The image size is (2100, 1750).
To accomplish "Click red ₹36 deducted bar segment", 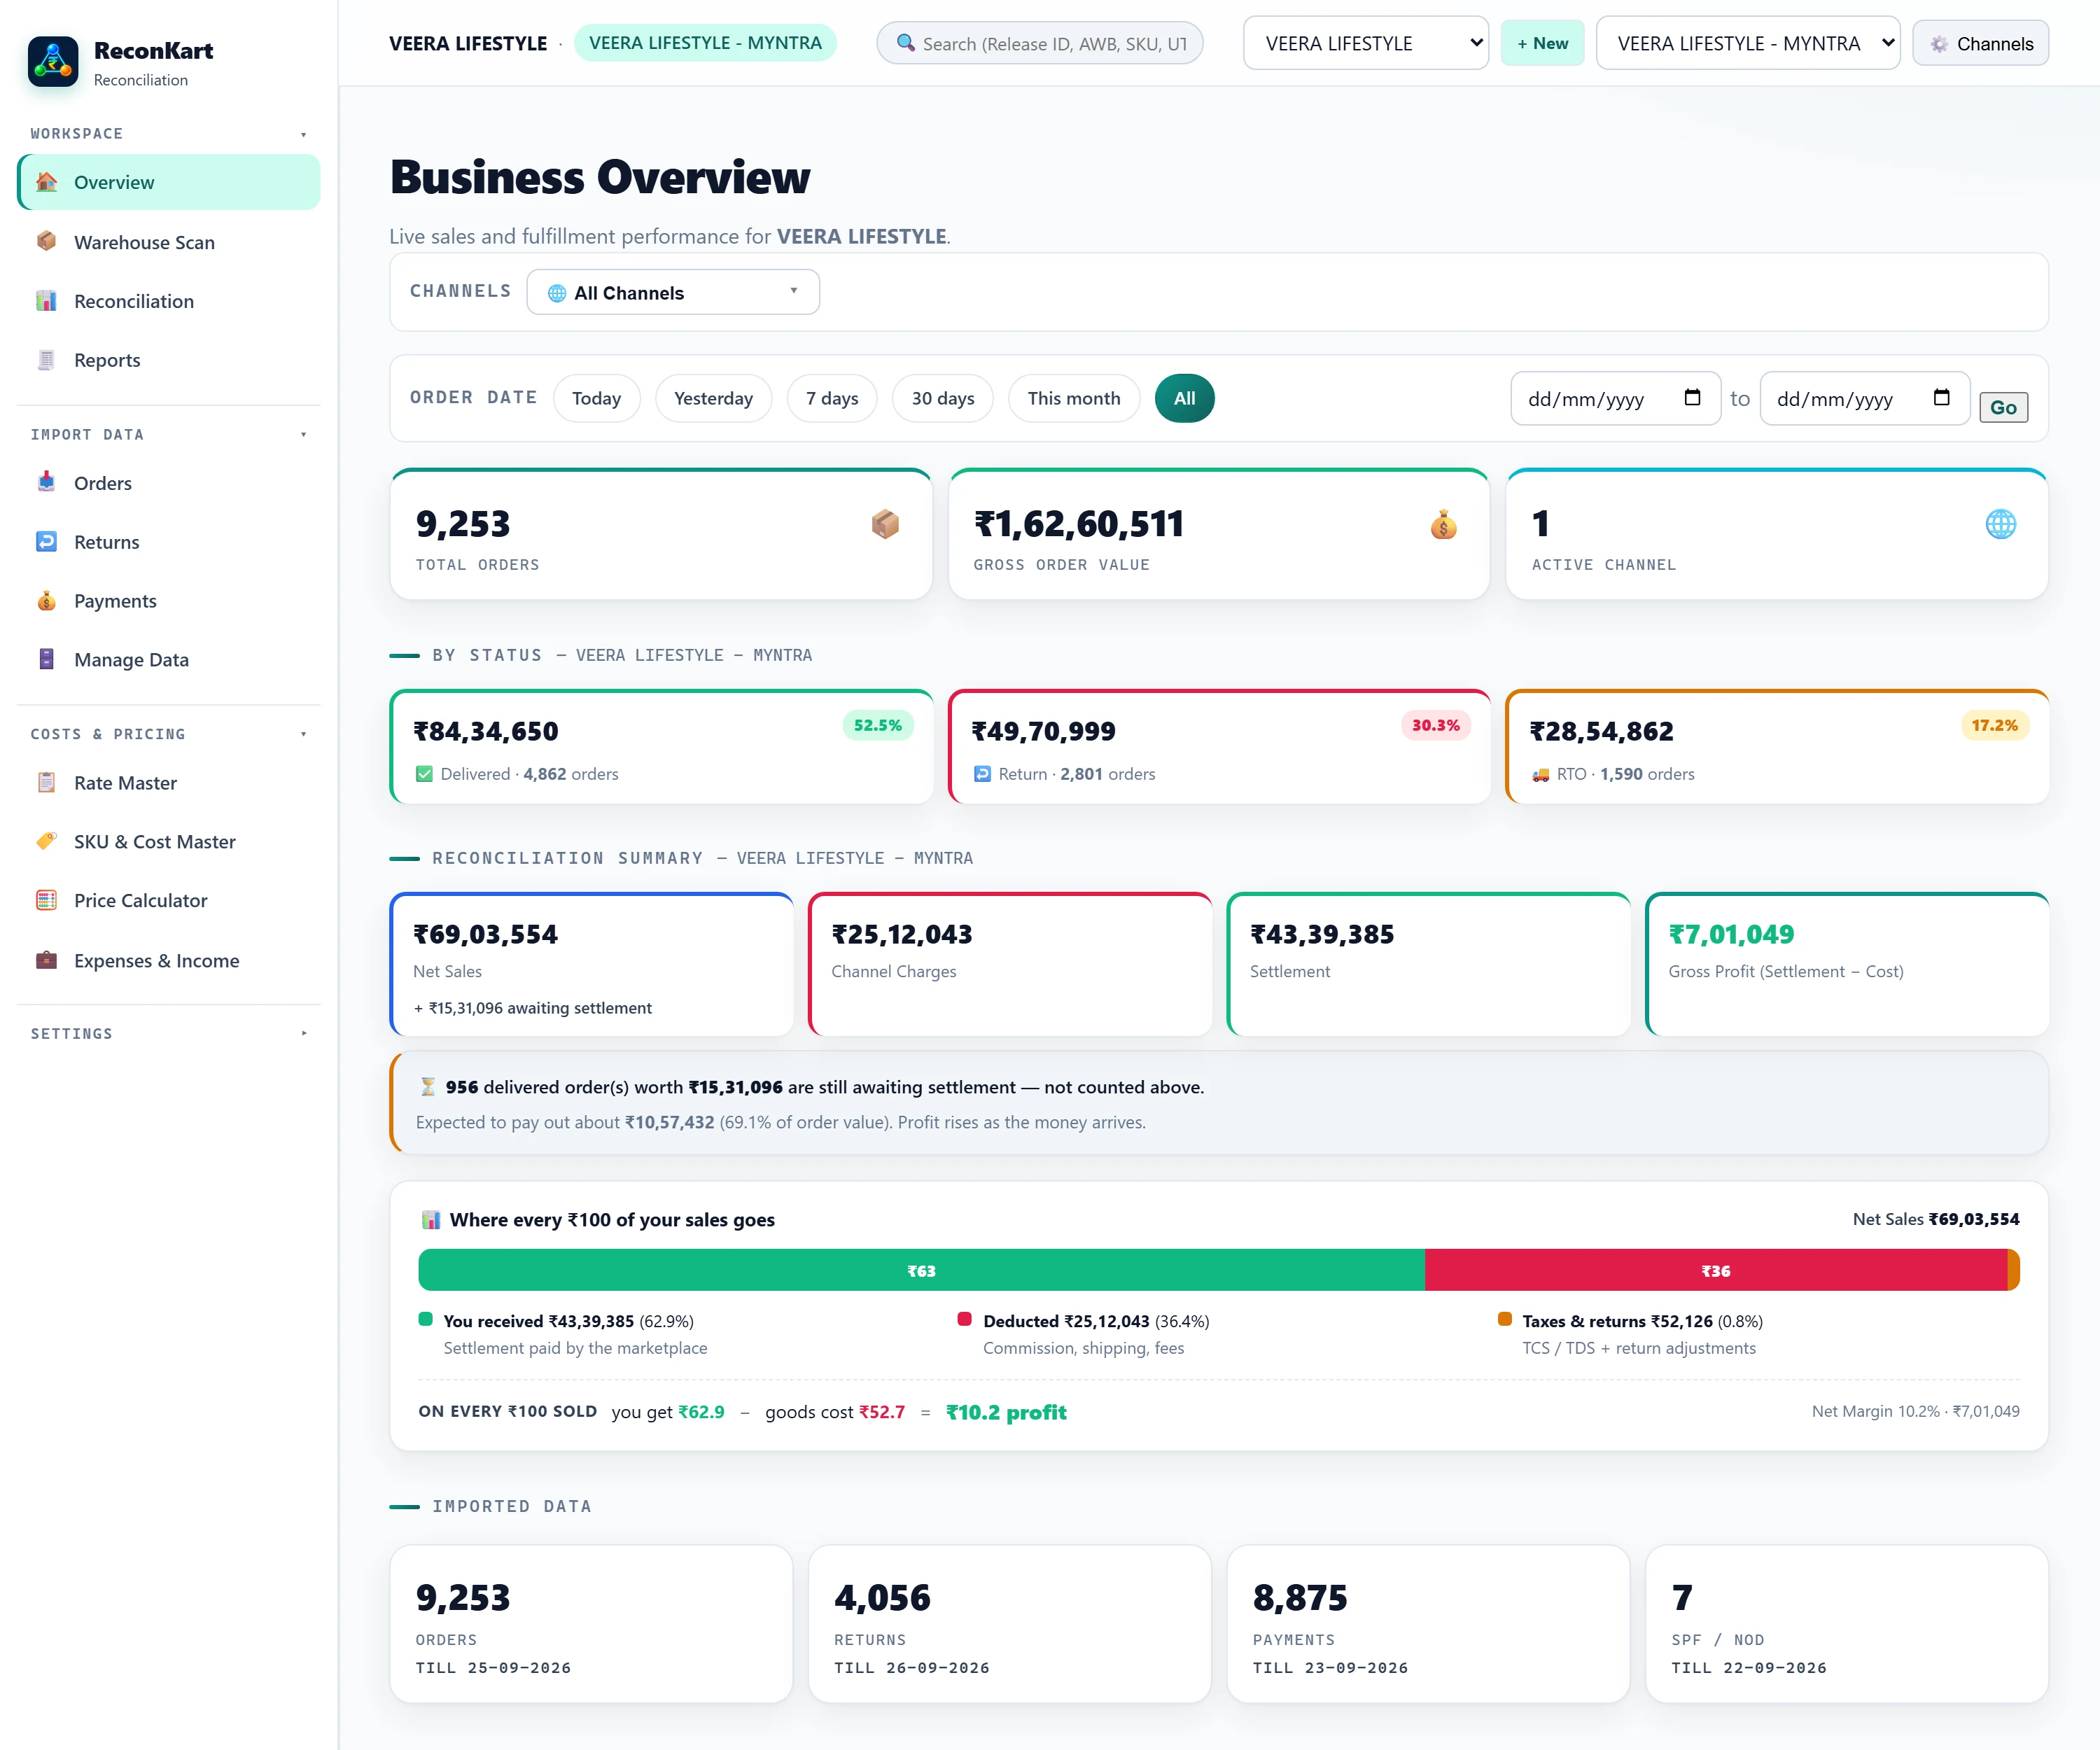I will [x=1716, y=1270].
